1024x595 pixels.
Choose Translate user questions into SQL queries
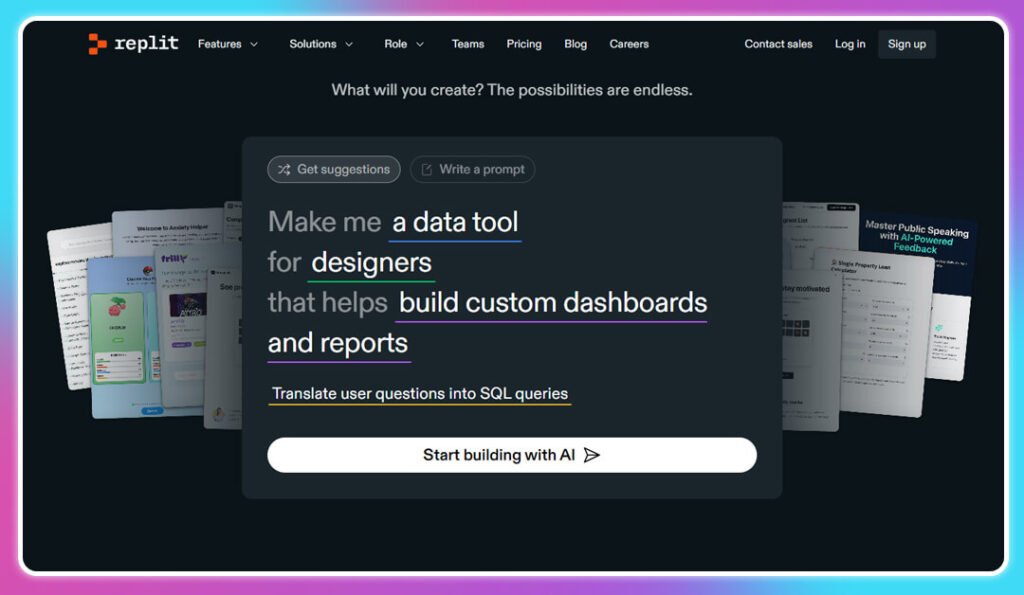(419, 393)
